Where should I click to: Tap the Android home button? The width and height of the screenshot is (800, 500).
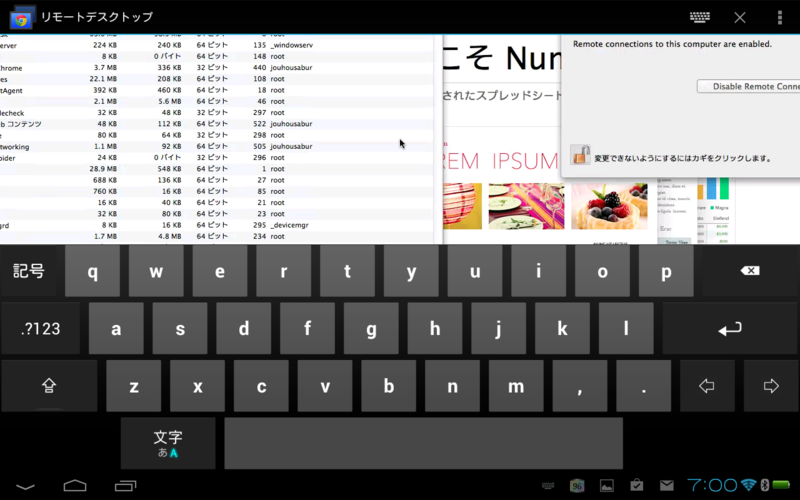74,485
